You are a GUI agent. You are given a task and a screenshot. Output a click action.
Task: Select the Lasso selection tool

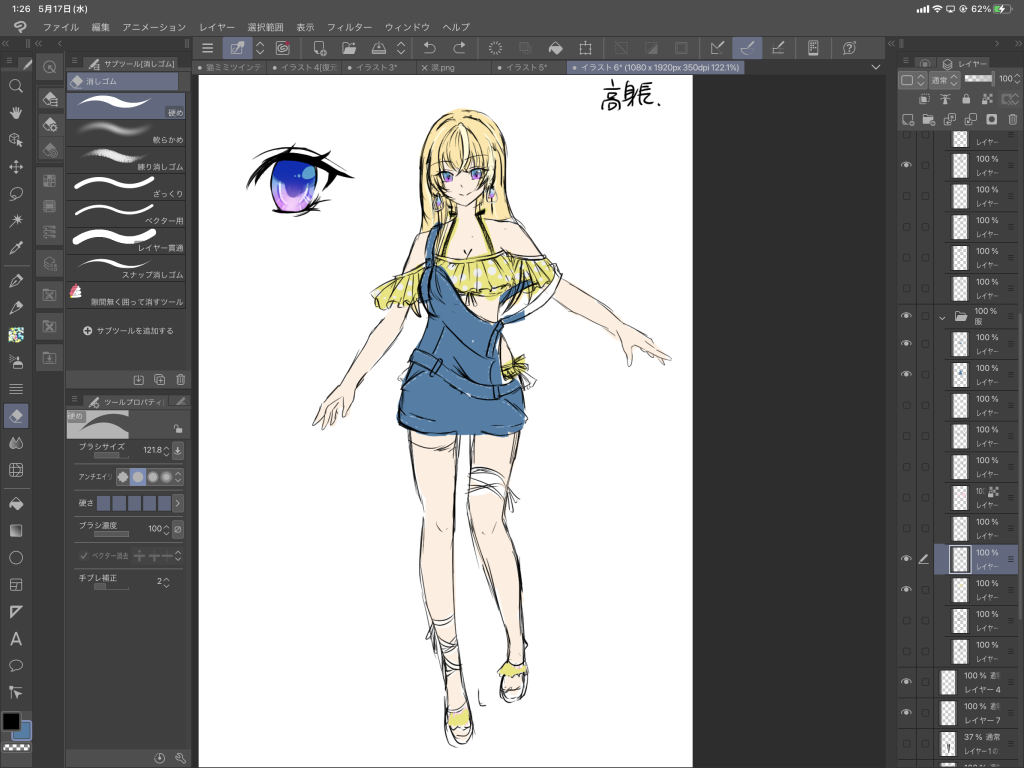16,193
